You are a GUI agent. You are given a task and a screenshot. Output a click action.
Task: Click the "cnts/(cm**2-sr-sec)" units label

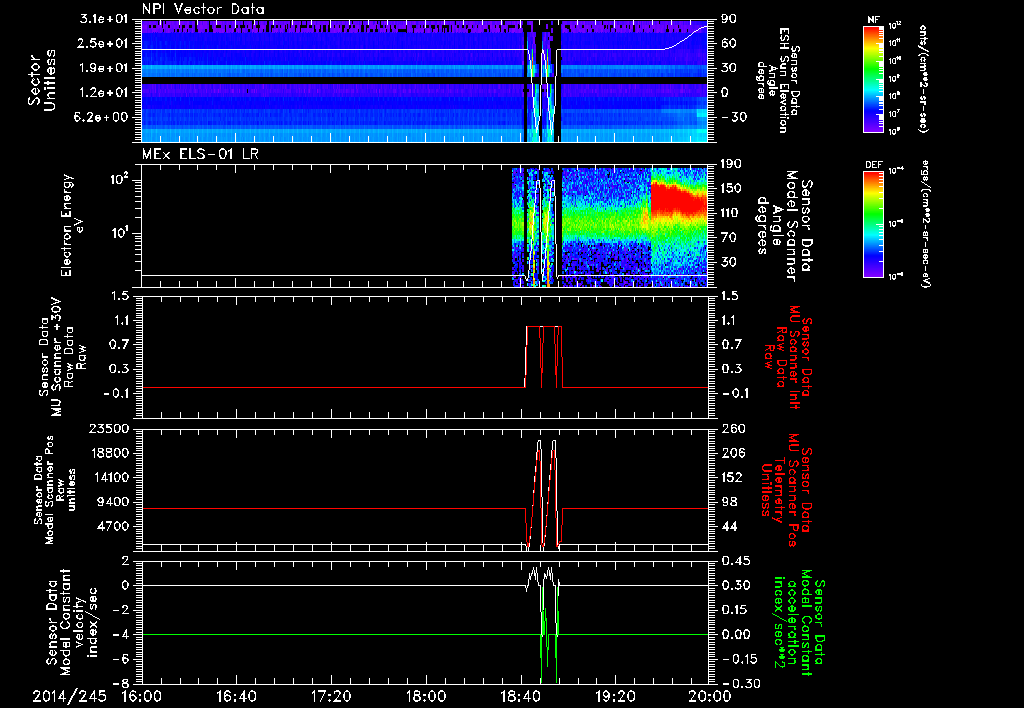point(922,78)
